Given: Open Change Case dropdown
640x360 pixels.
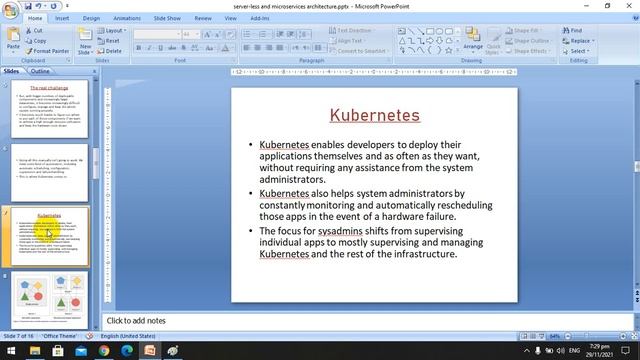Looking at the screenshot, I should (x=210, y=48).
